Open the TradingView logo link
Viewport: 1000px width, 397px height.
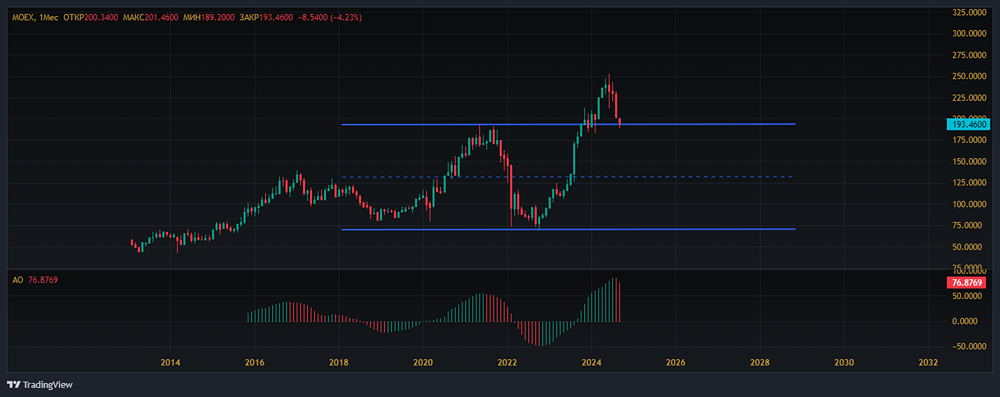[x=40, y=385]
